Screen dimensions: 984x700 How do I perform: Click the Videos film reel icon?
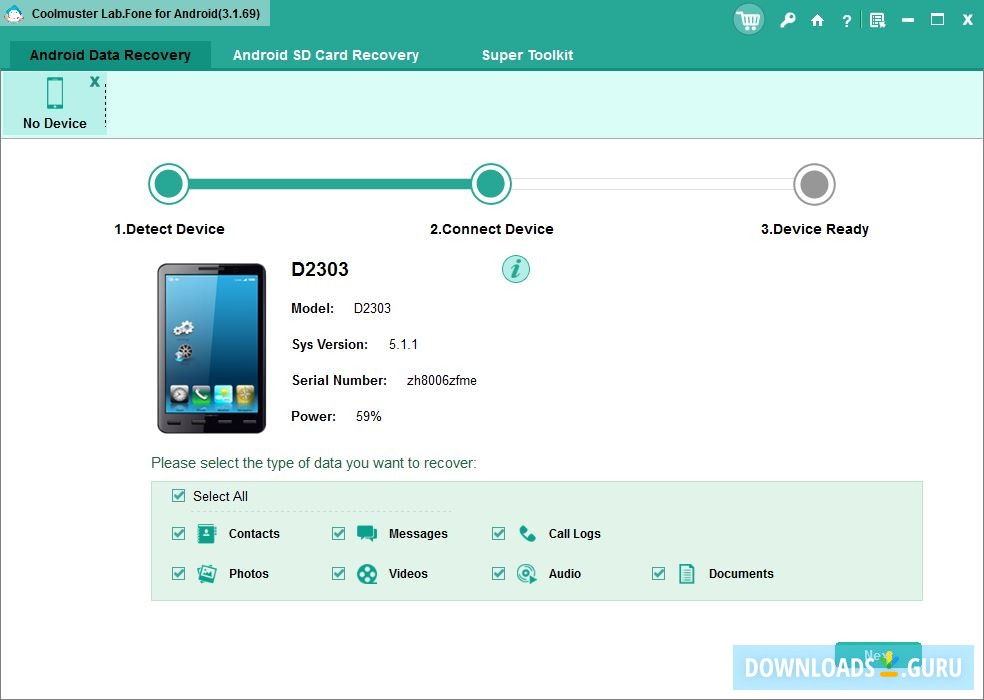366,574
